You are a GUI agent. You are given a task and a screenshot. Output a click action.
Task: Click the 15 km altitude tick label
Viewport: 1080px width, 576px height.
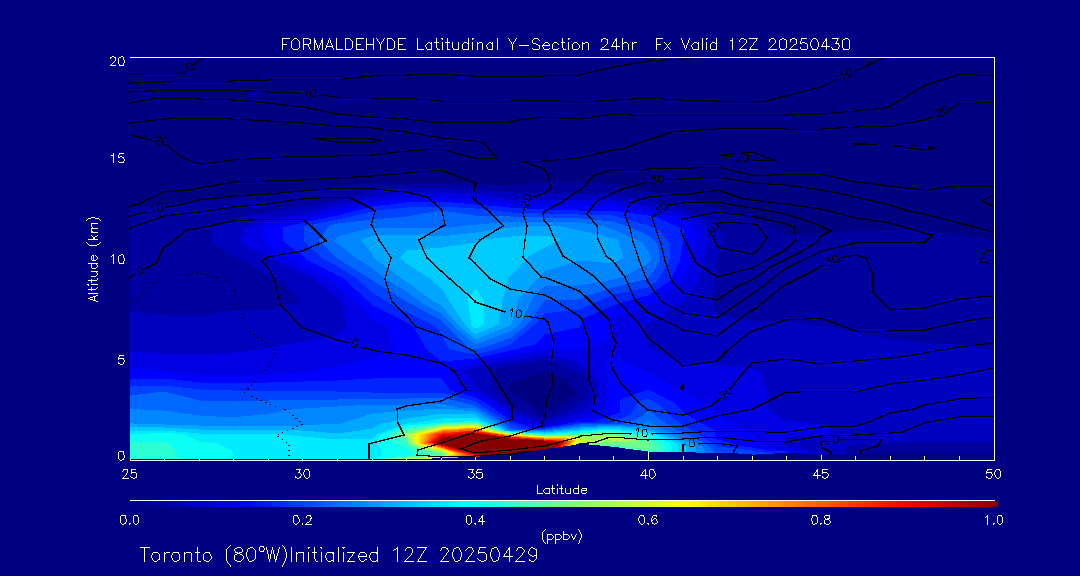[x=115, y=159]
